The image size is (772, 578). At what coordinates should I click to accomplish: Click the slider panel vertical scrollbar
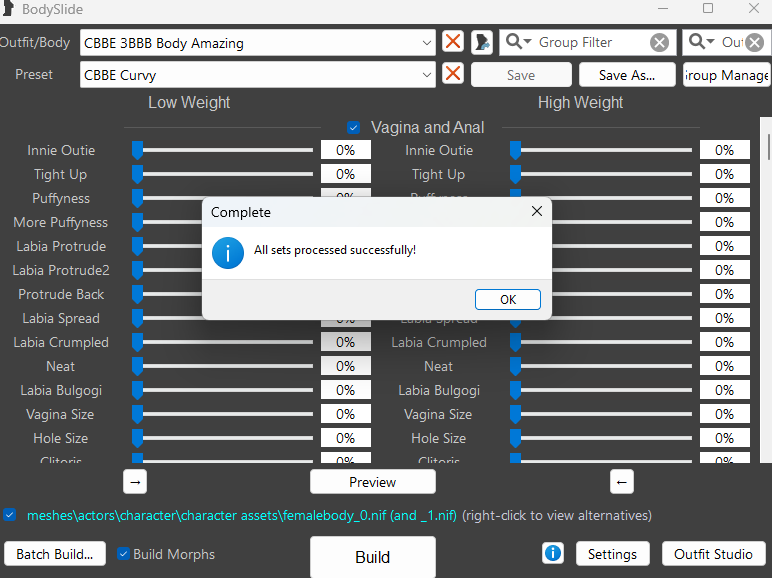(766, 289)
